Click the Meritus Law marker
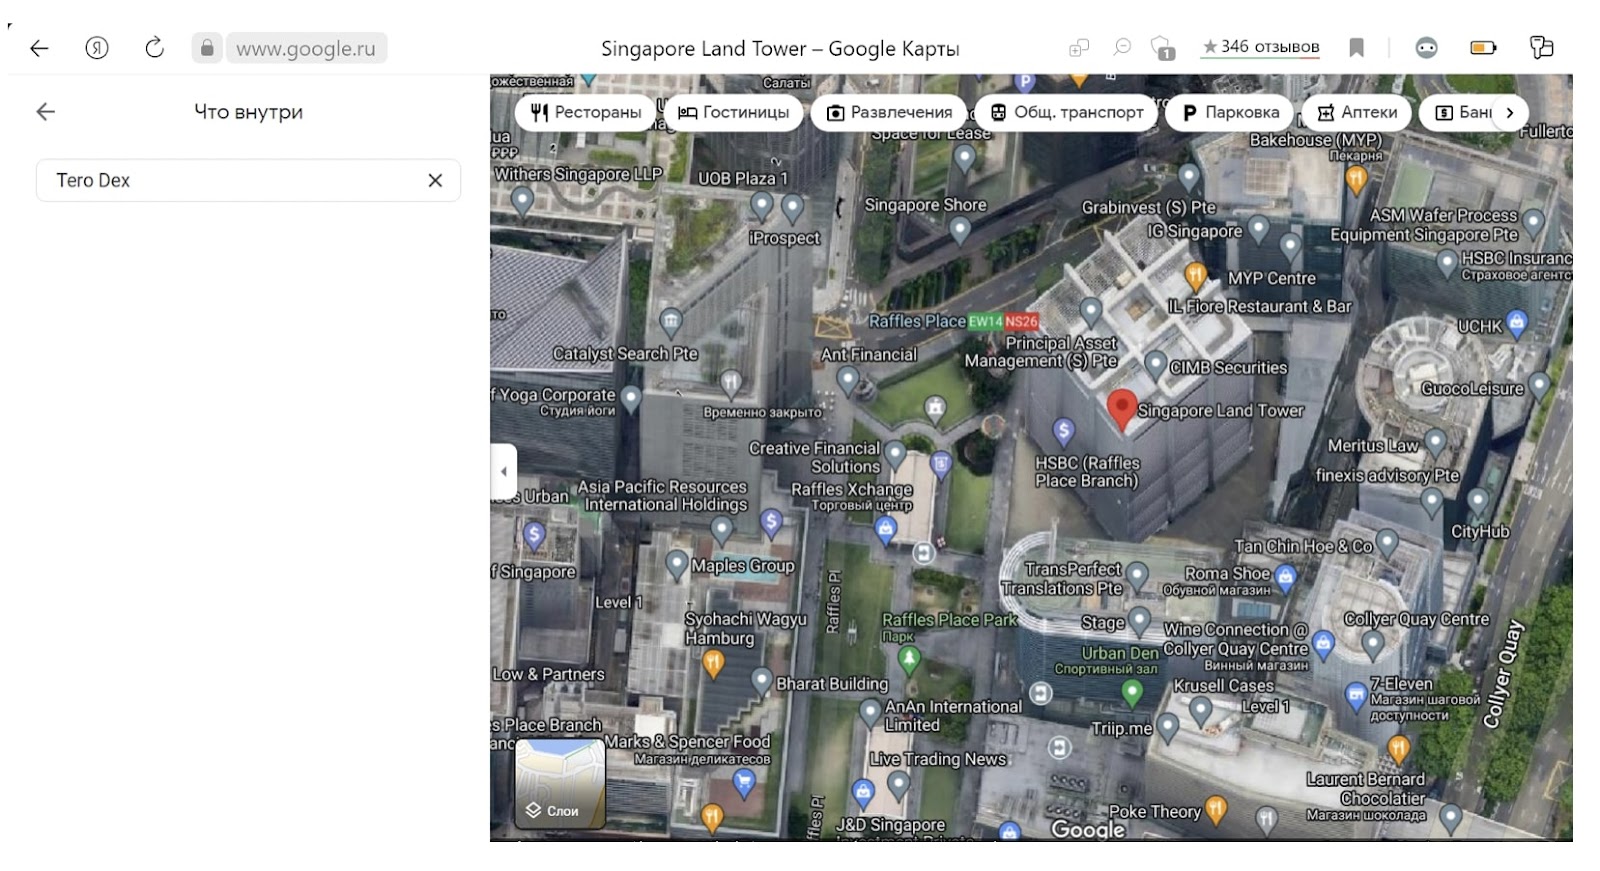The image size is (1600, 871). [x=1435, y=442]
